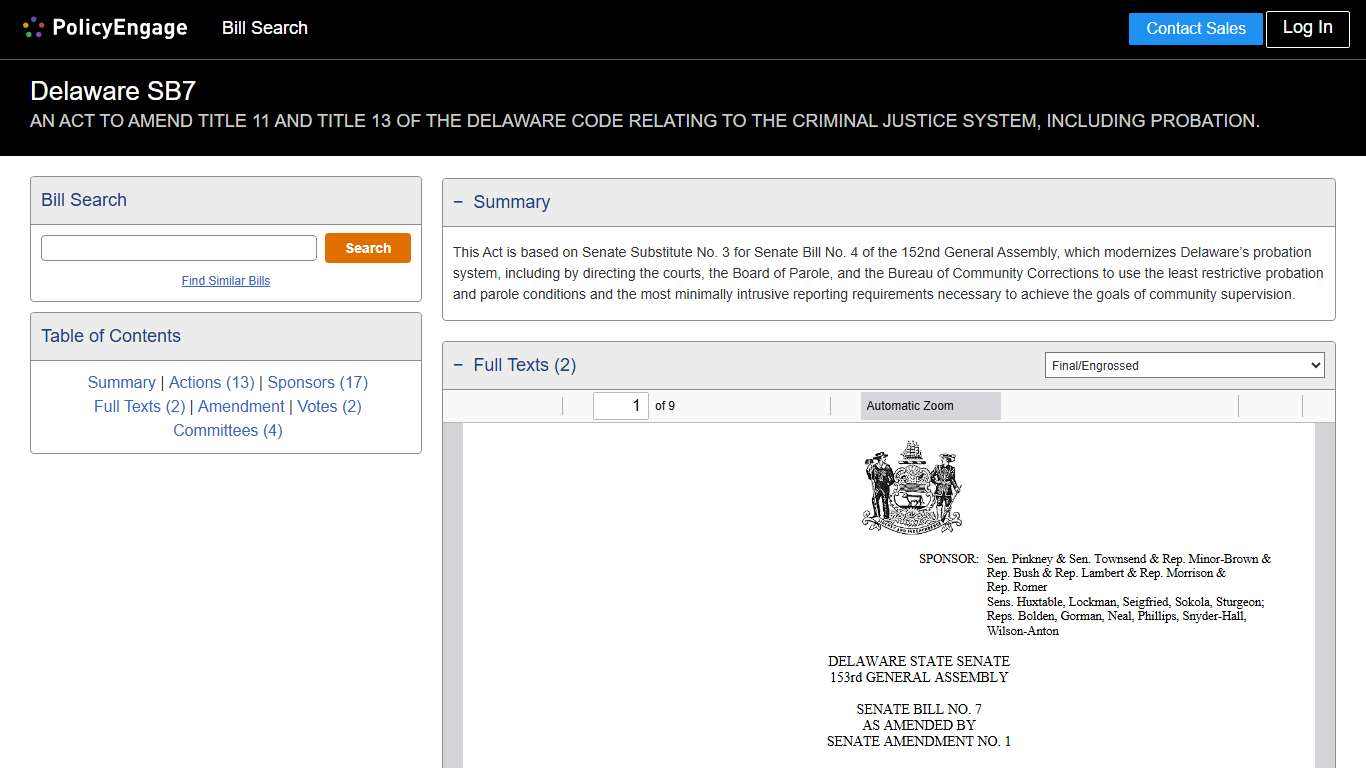The width and height of the screenshot is (1366, 768).
Task: Open the Sponsors (17) link
Action: click(x=317, y=382)
